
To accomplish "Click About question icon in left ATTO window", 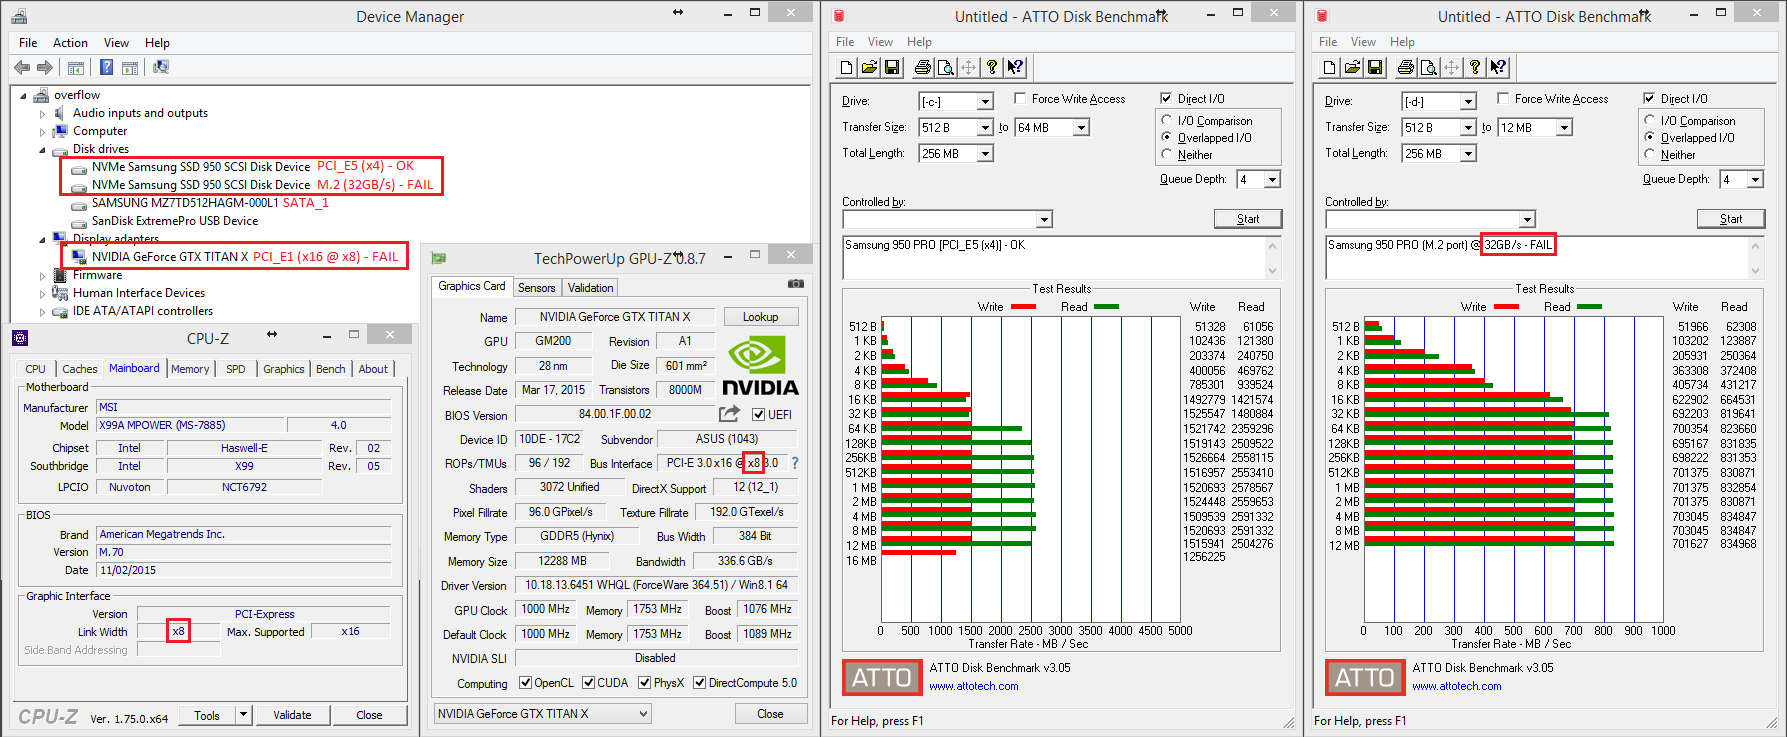I will tap(991, 67).
